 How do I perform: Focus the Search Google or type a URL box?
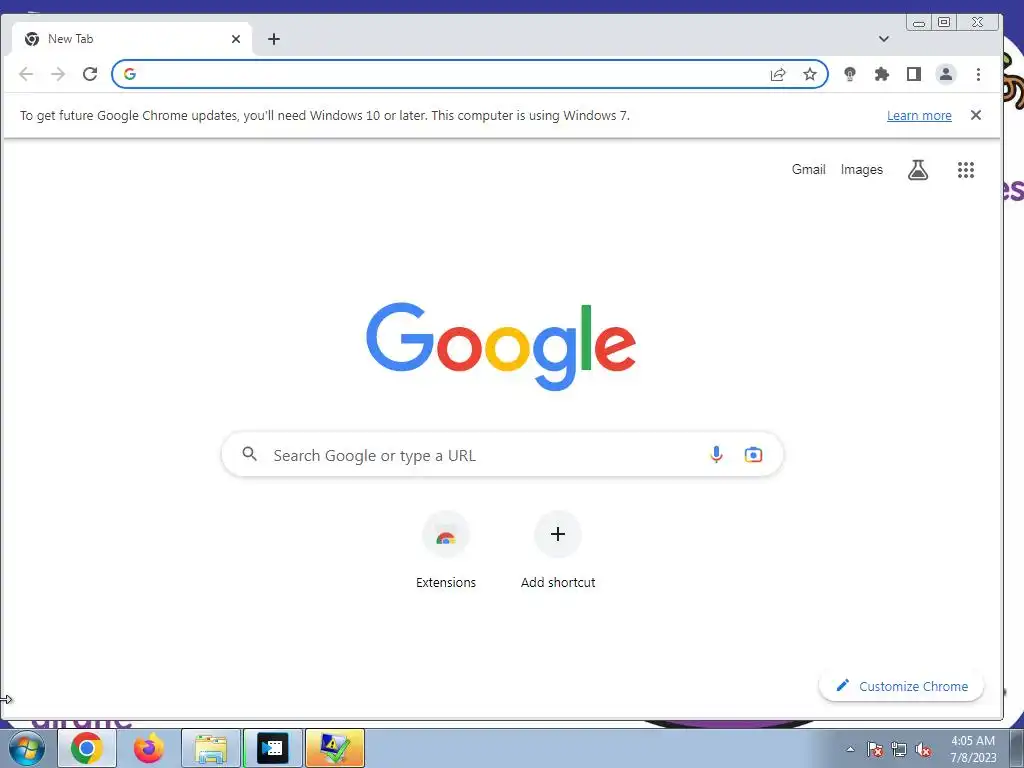[502, 455]
